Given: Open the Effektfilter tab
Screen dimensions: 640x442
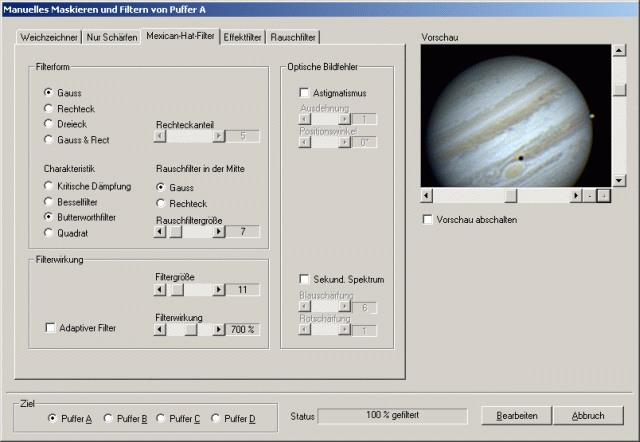Looking at the screenshot, I should [242, 37].
